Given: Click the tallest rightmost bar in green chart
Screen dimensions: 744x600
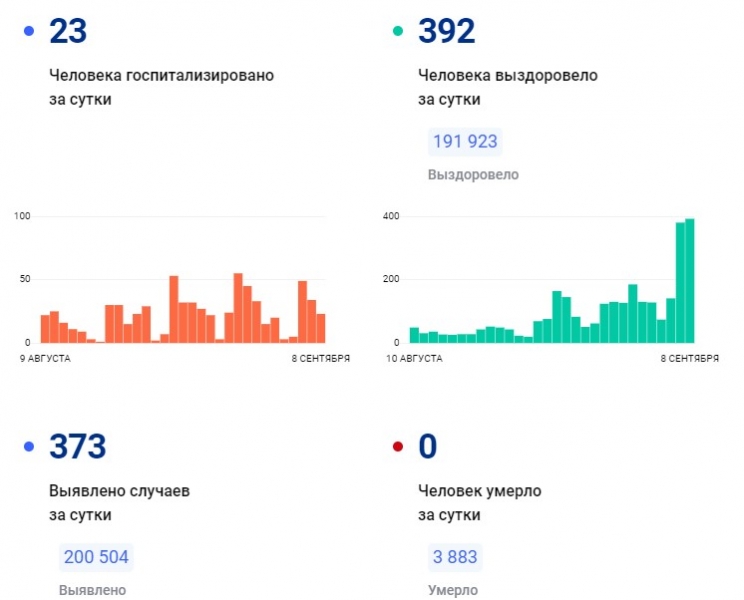Looking at the screenshot, I should click(x=690, y=281).
